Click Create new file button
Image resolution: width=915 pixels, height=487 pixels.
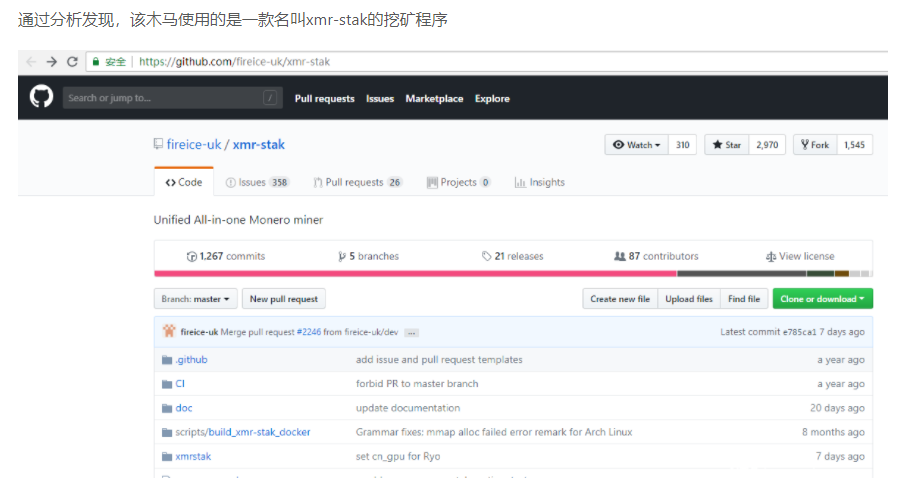click(620, 299)
